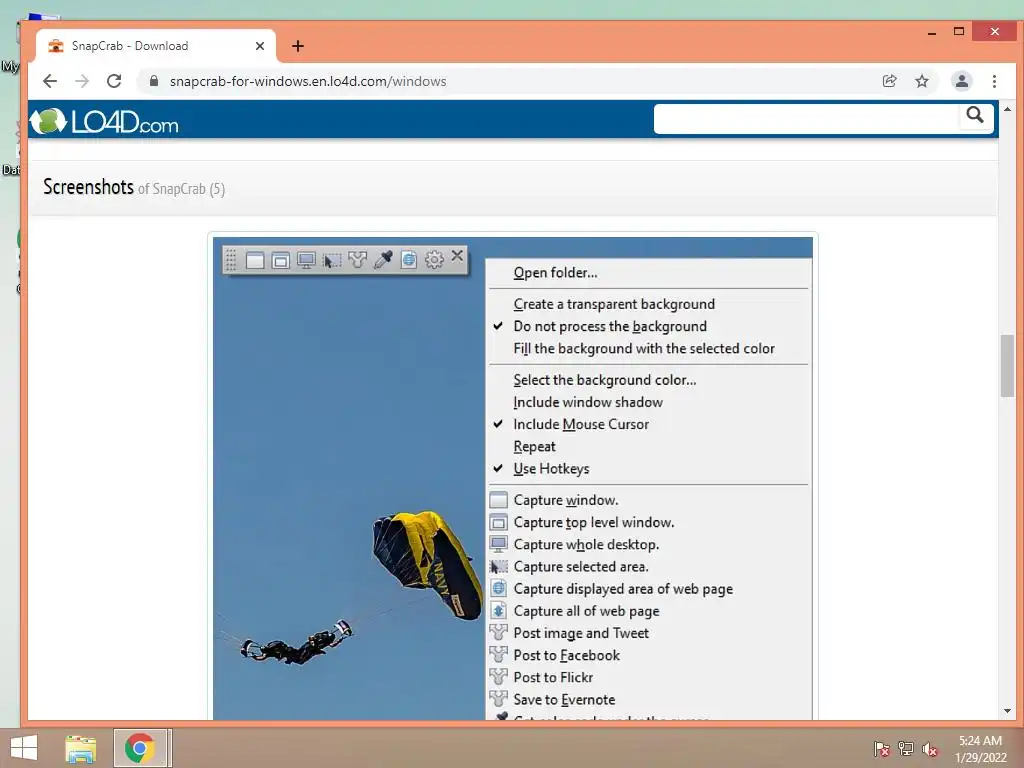Click the Chrome forward arrow
The width and height of the screenshot is (1024, 768).
tap(82, 81)
